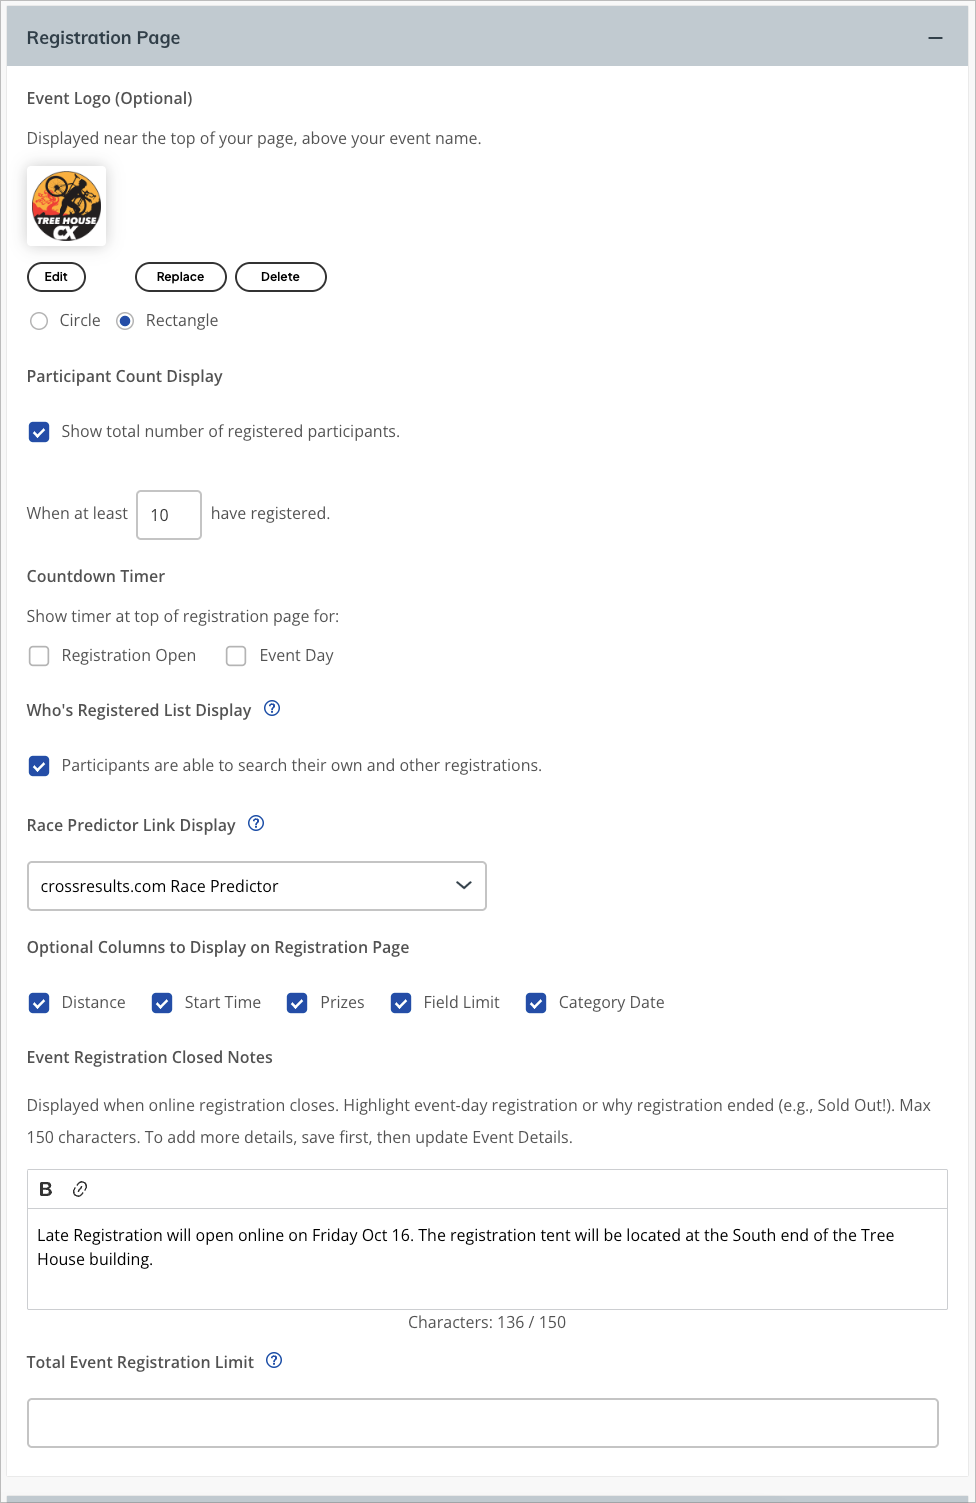
Task: Toggle bold formatting in notes editor
Action: [x=46, y=1189]
